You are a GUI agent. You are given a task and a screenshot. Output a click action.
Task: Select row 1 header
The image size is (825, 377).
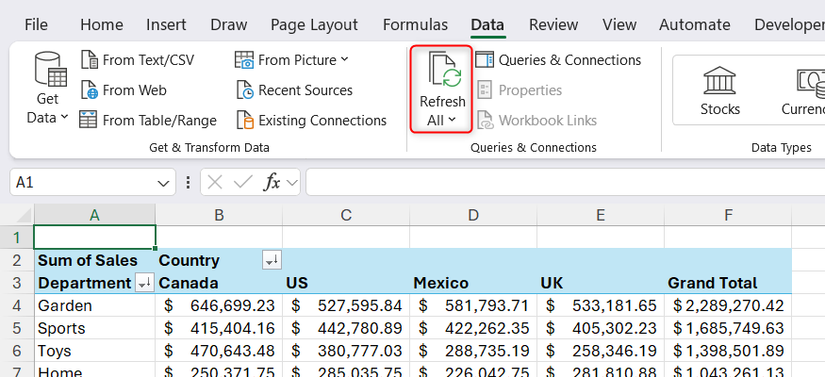click(17, 237)
